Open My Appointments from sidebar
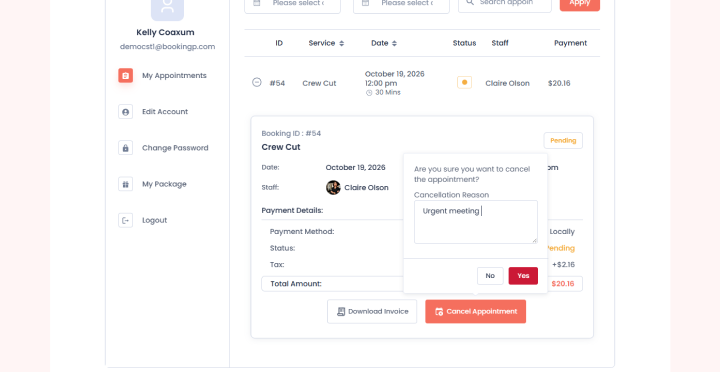The image size is (720, 372). [174, 75]
